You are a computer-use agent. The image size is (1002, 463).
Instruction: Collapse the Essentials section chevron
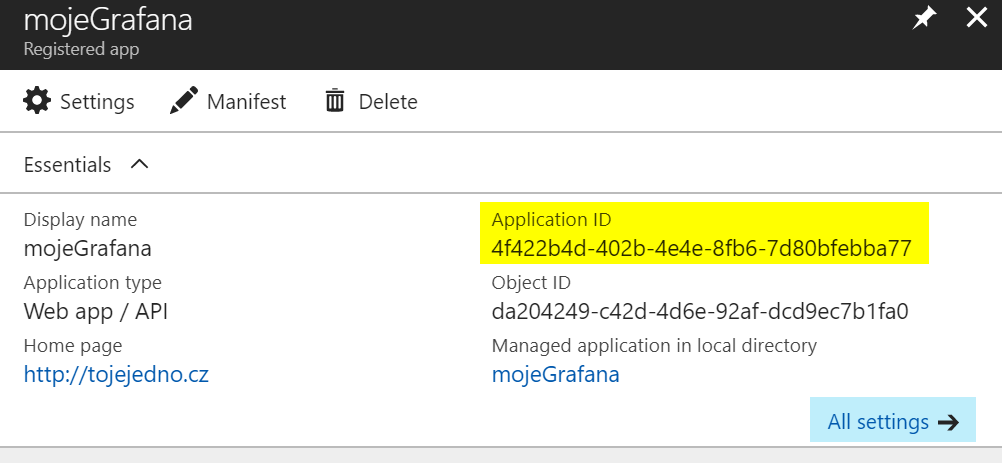coord(139,164)
